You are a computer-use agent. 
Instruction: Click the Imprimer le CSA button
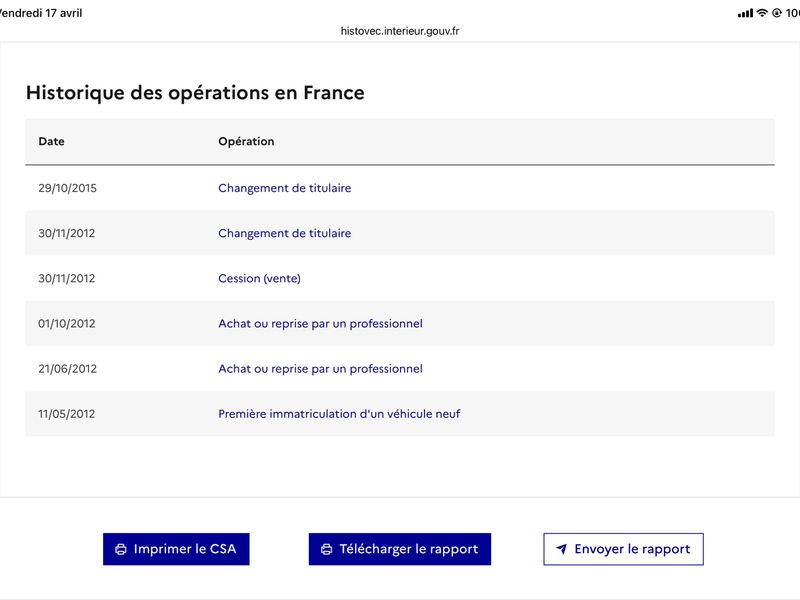pos(176,549)
